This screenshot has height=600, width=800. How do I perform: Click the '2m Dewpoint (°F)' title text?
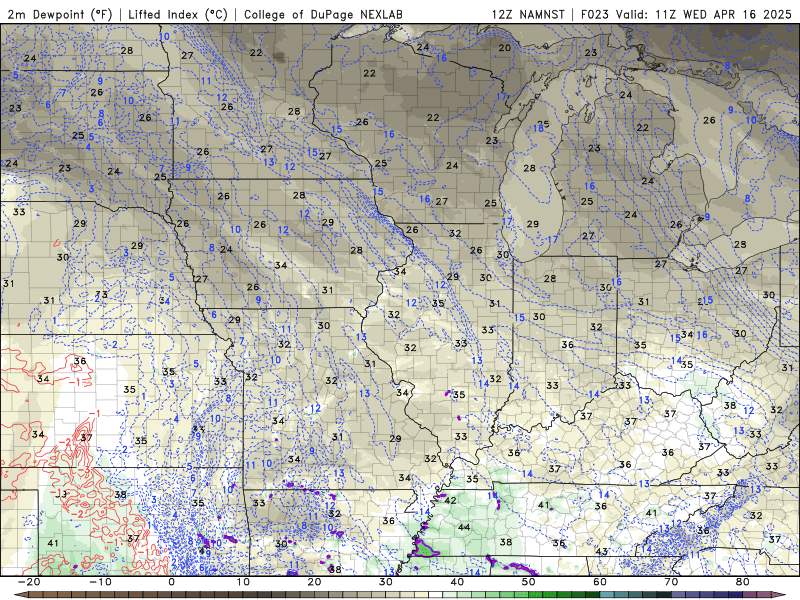point(60,14)
